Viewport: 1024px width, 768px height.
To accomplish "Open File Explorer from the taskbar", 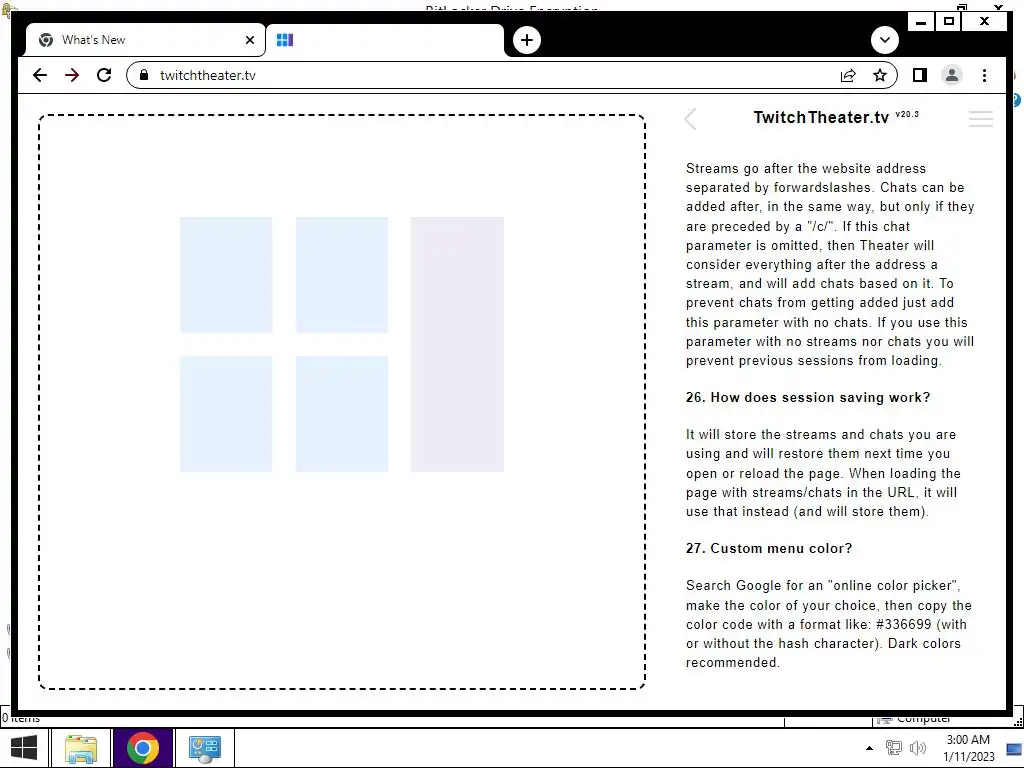I will pyautogui.click(x=81, y=748).
